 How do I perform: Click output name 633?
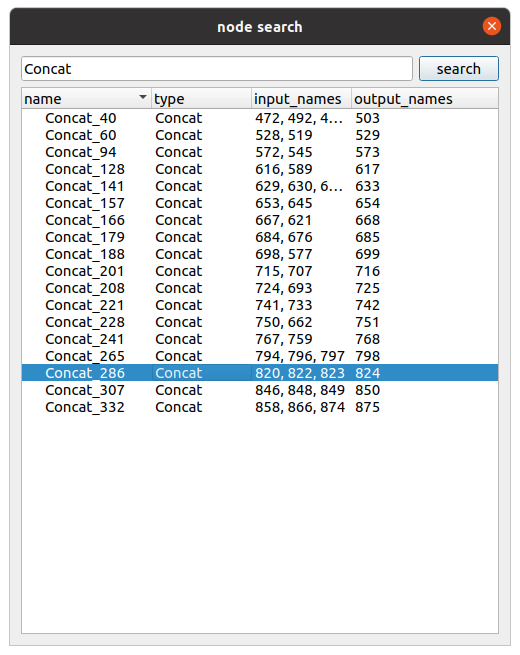(x=368, y=186)
